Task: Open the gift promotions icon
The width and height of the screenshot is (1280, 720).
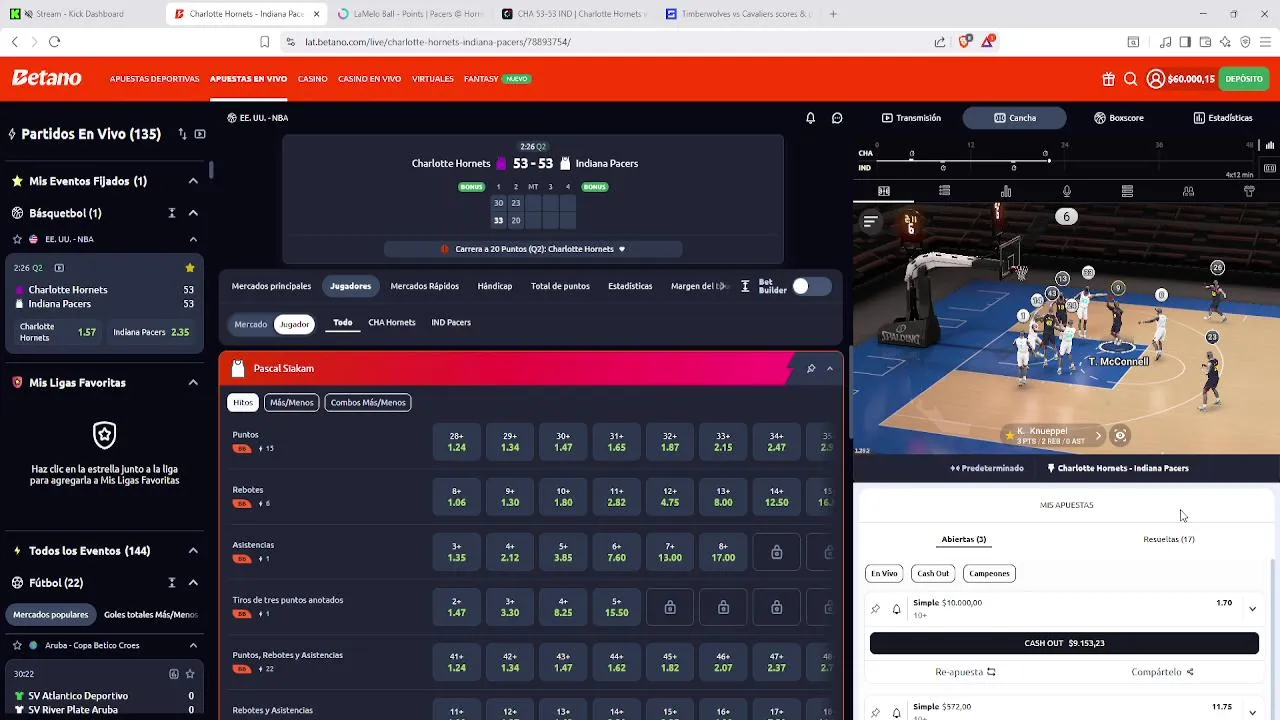Action: click(1108, 79)
